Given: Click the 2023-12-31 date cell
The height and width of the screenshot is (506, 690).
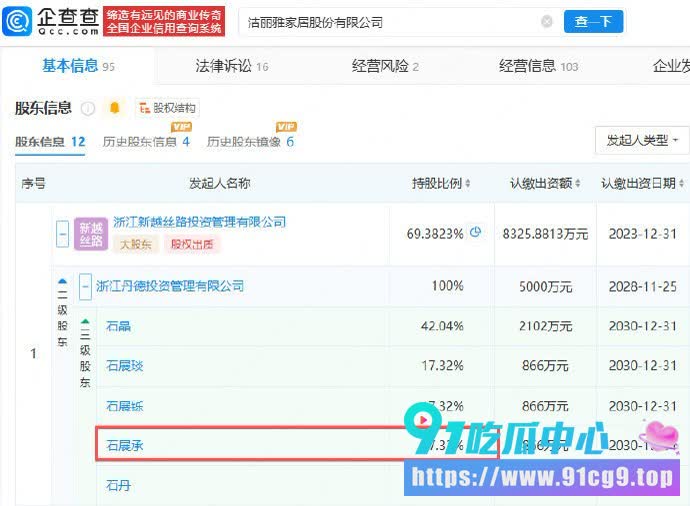Looking at the screenshot, I should pyautogui.click(x=642, y=234).
